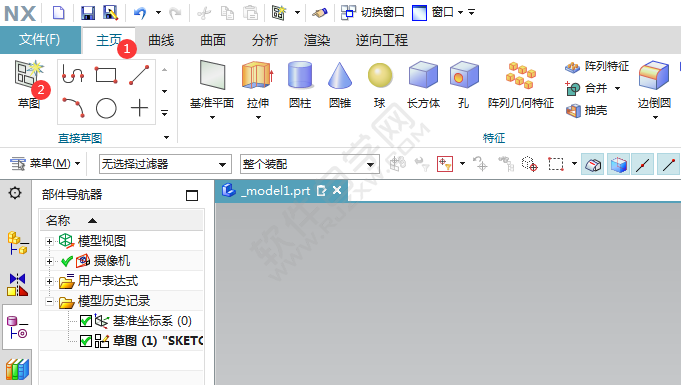Open the navigator settings gear icon
This screenshot has height=385, width=681.
click(x=15, y=193)
